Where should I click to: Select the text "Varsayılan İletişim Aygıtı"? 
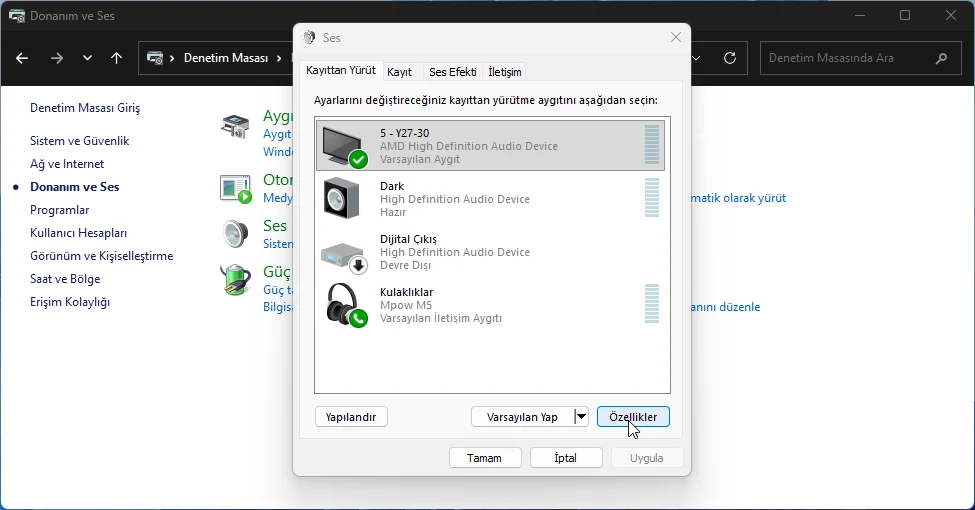(441, 318)
